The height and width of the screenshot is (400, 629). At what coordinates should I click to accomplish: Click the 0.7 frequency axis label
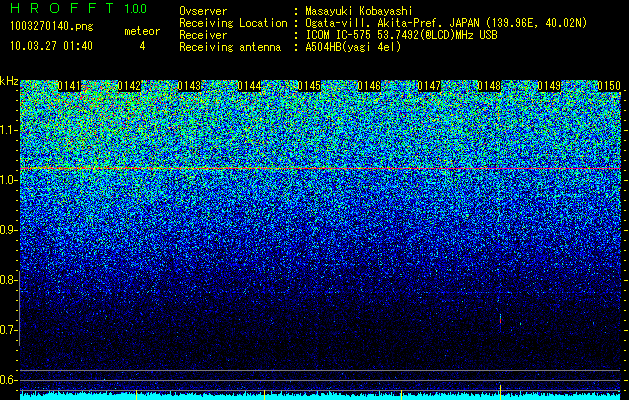tap(8, 330)
